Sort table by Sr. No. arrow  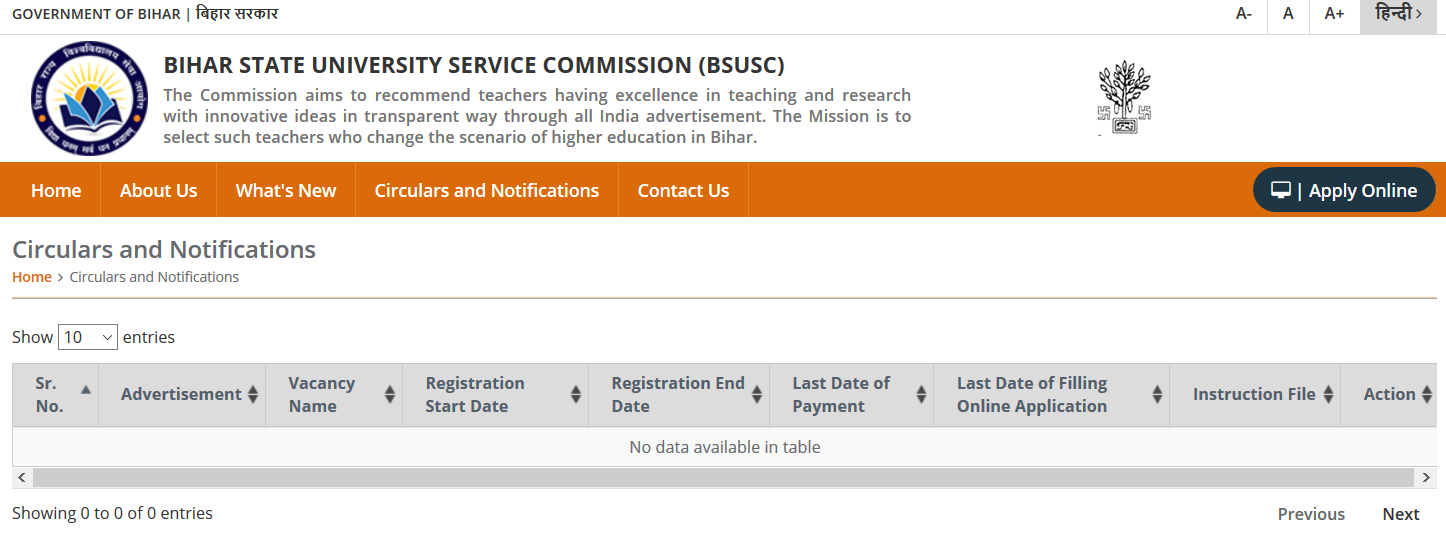click(x=85, y=390)
